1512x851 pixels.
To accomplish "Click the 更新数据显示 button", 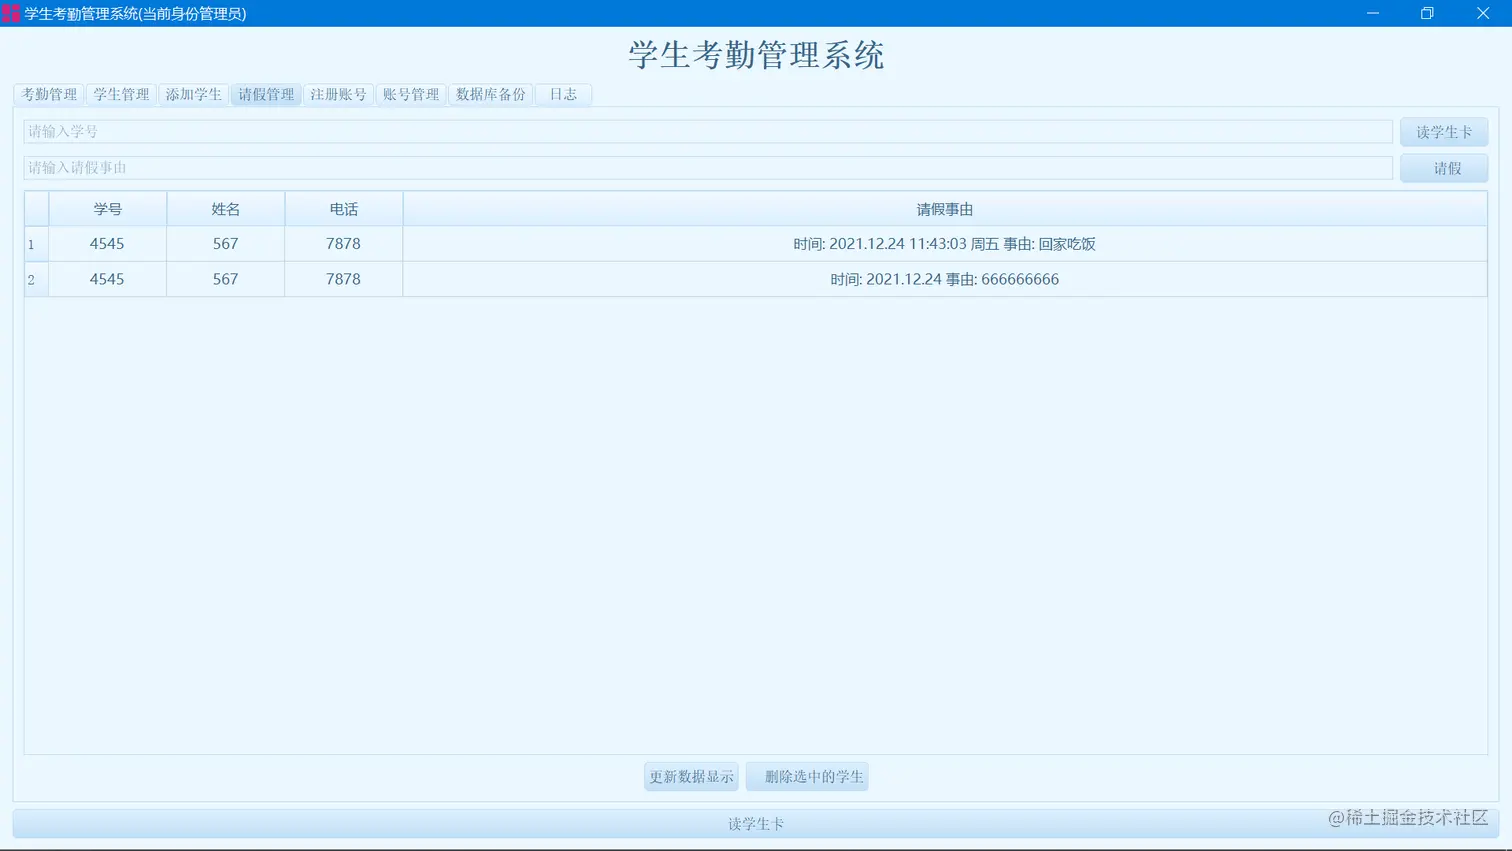I will [x=691, y=777].
